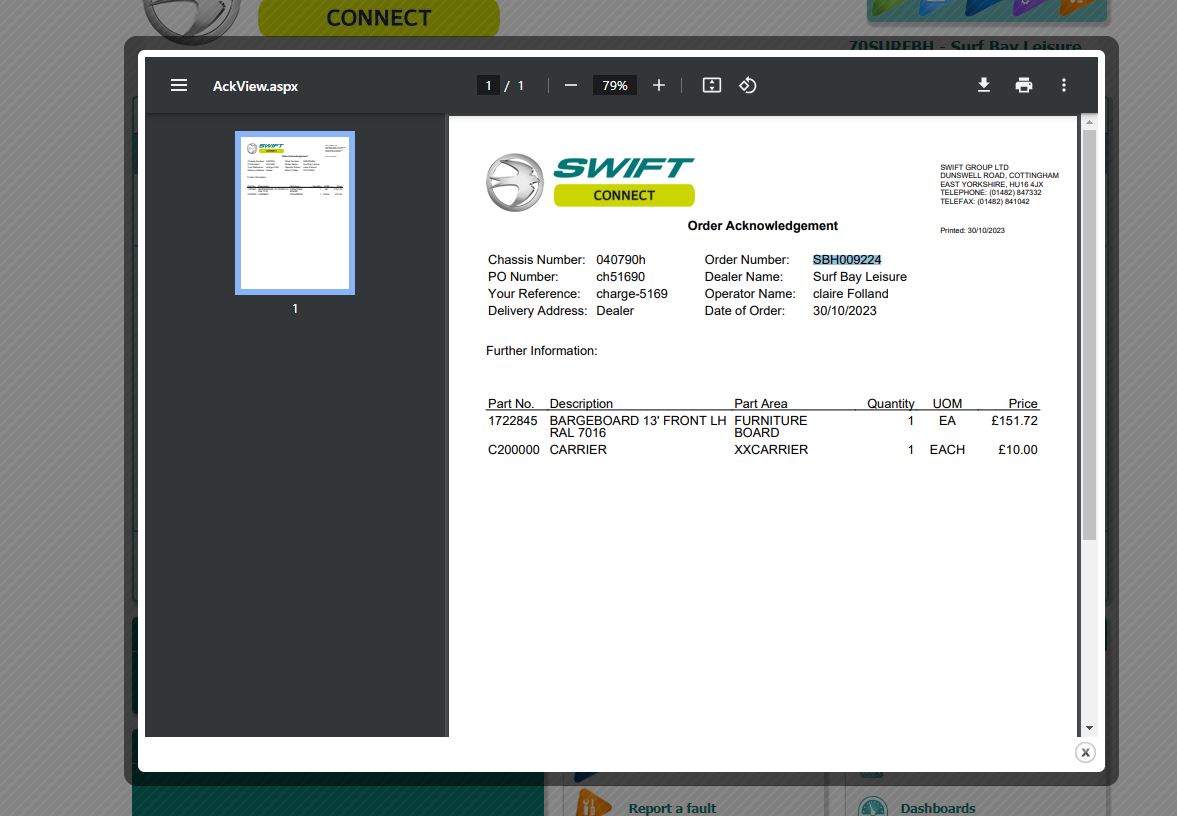Image resolution: width=1177 pixels, height=816 pixels.
Task: Open the PDF more actions menu
Action: click(x=1064, y=86)
